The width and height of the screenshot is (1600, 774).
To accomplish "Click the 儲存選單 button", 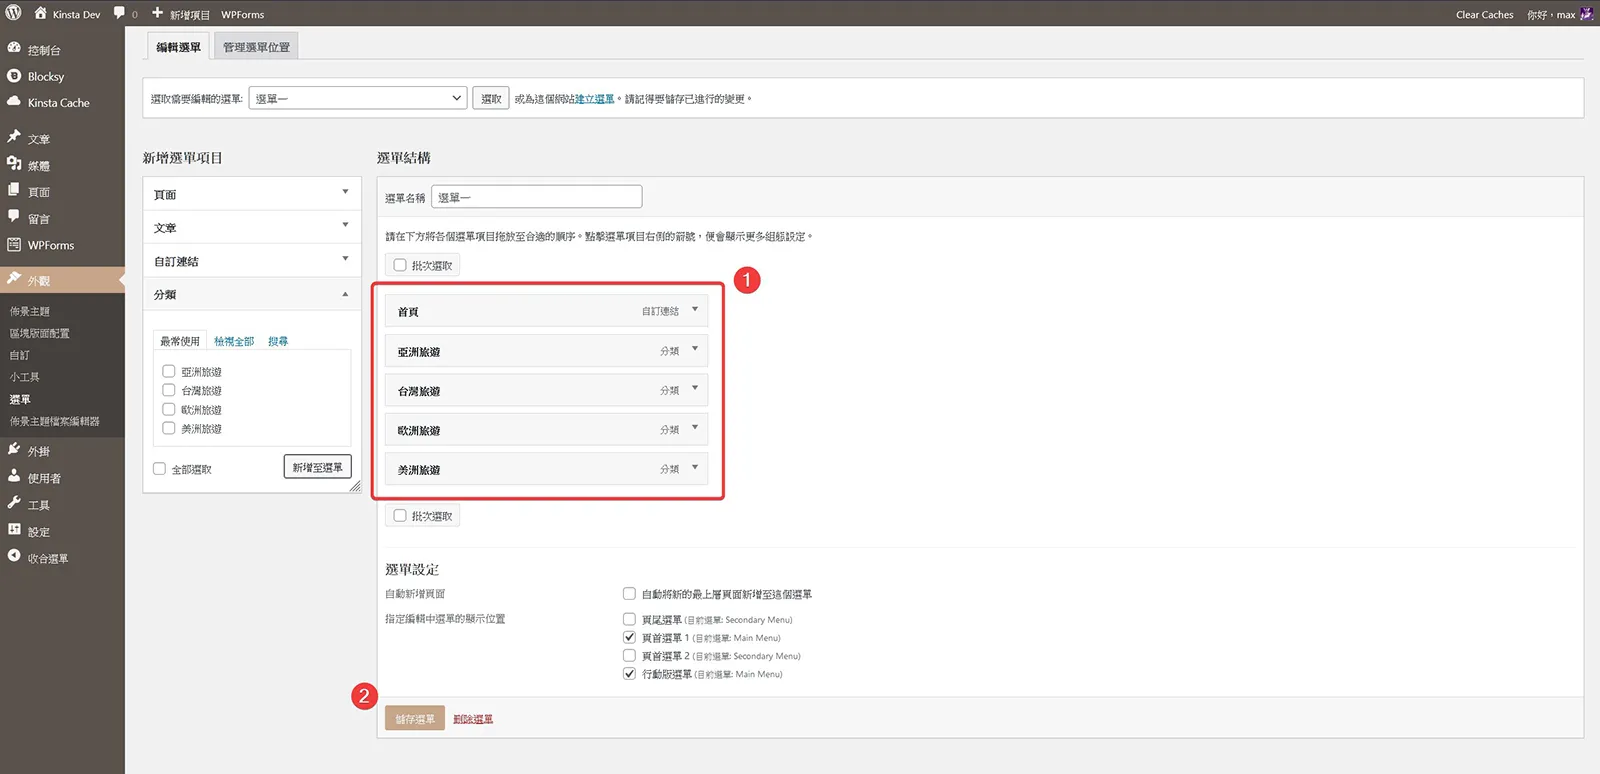I will click(415, 718).
